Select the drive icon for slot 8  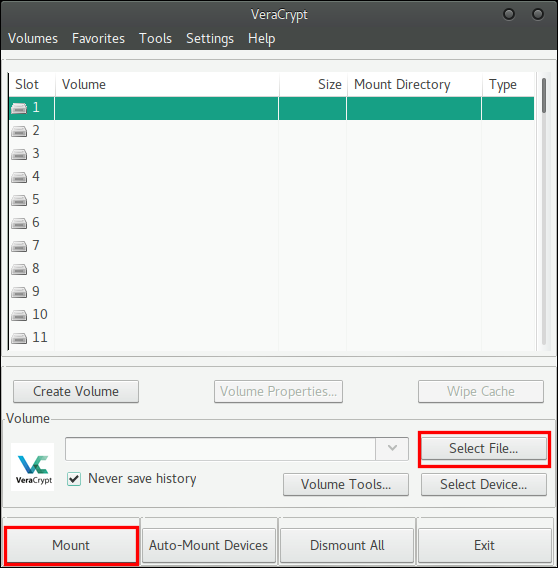click(19, 269)
